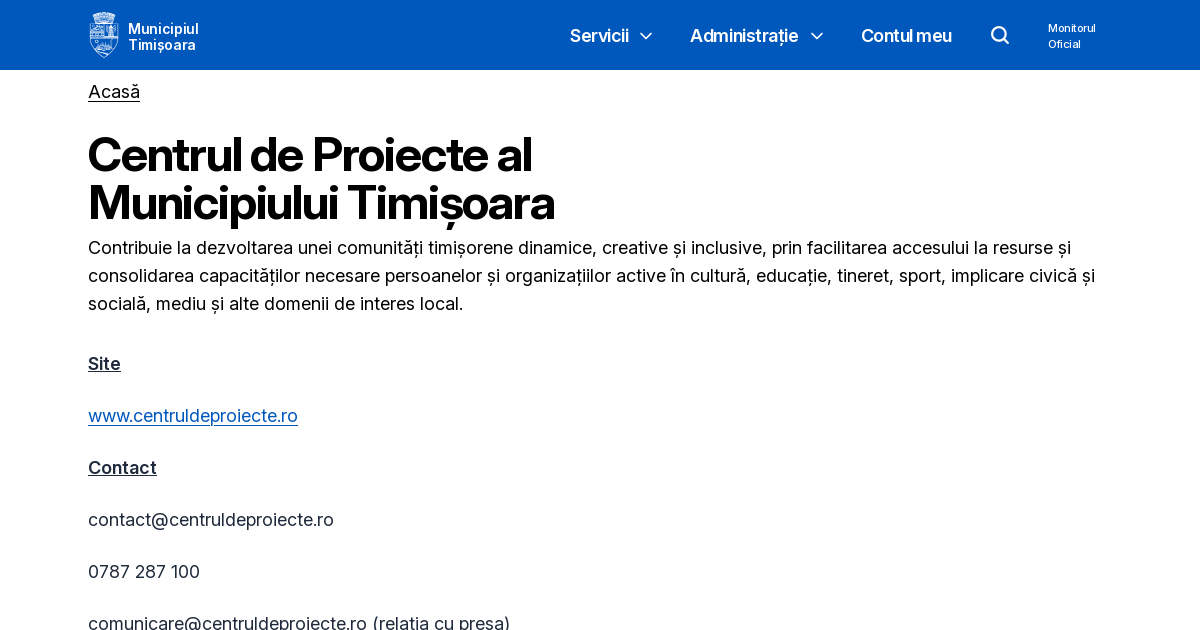Collapse the Servicii navigation chevron
This screenshot has height=630, width=1200.
(645, 36)
